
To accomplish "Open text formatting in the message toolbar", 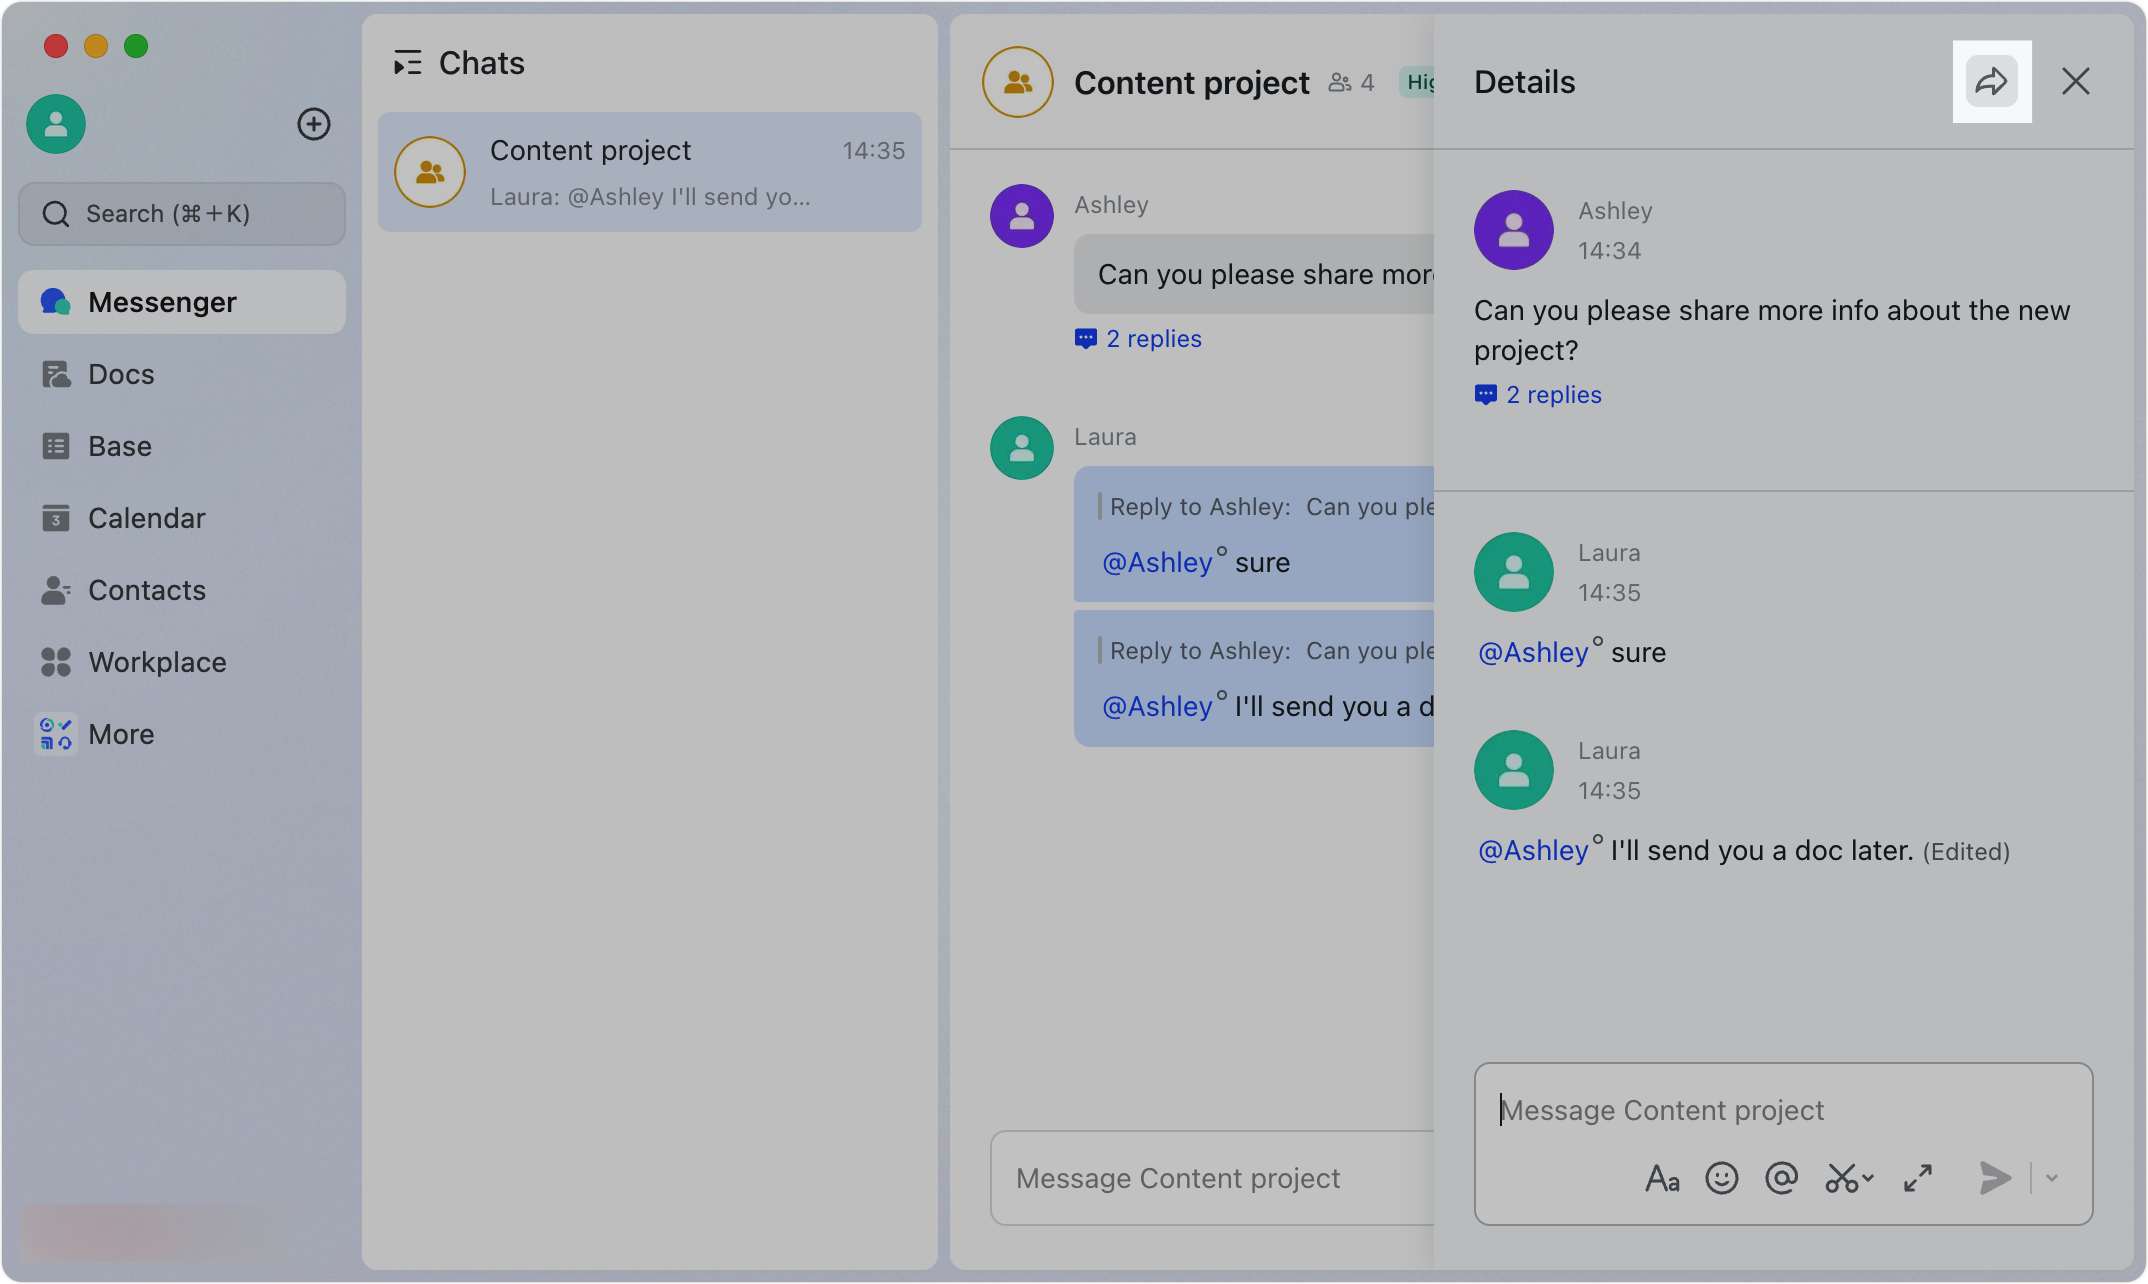I will 1662,1178.
